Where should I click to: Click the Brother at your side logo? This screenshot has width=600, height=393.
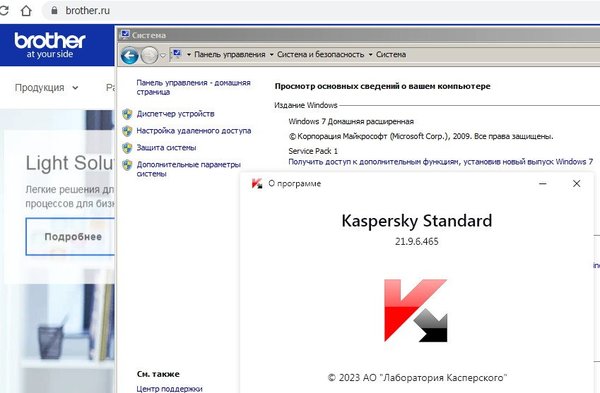50,45
